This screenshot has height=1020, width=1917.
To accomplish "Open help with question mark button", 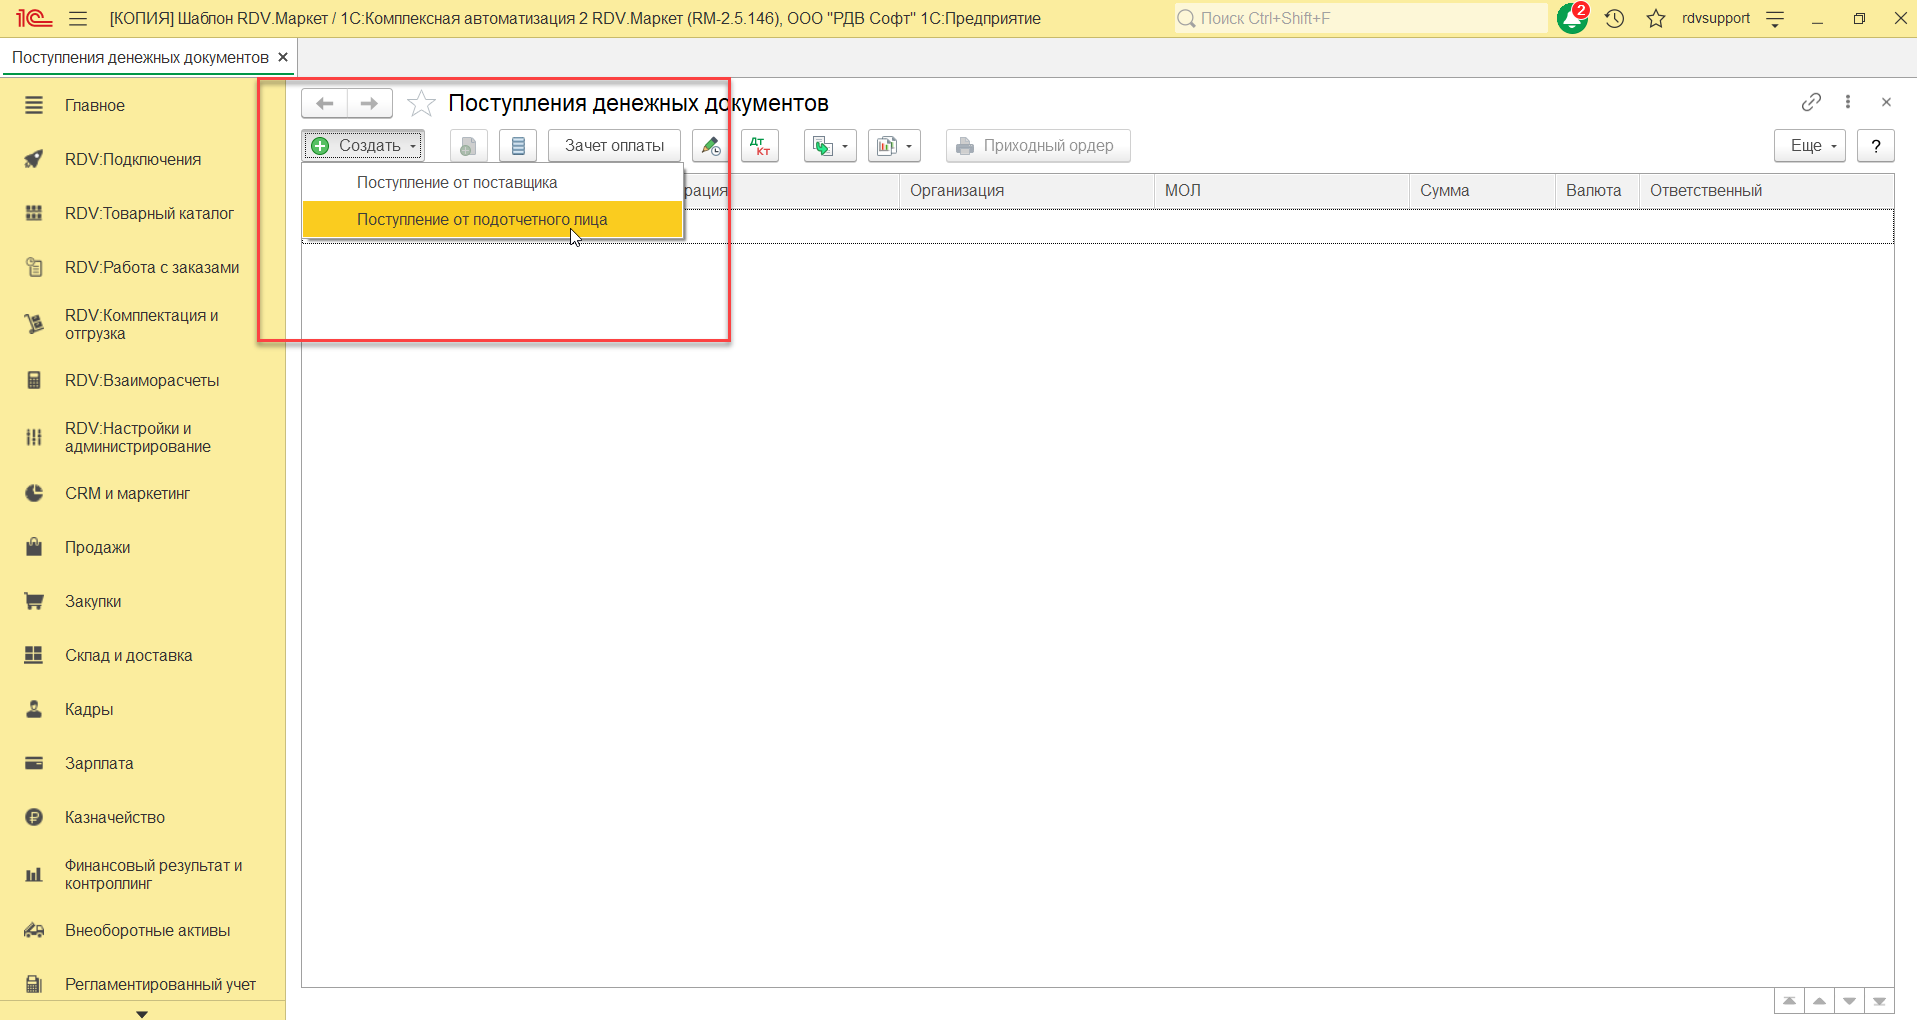I will tap(1876, 146).
